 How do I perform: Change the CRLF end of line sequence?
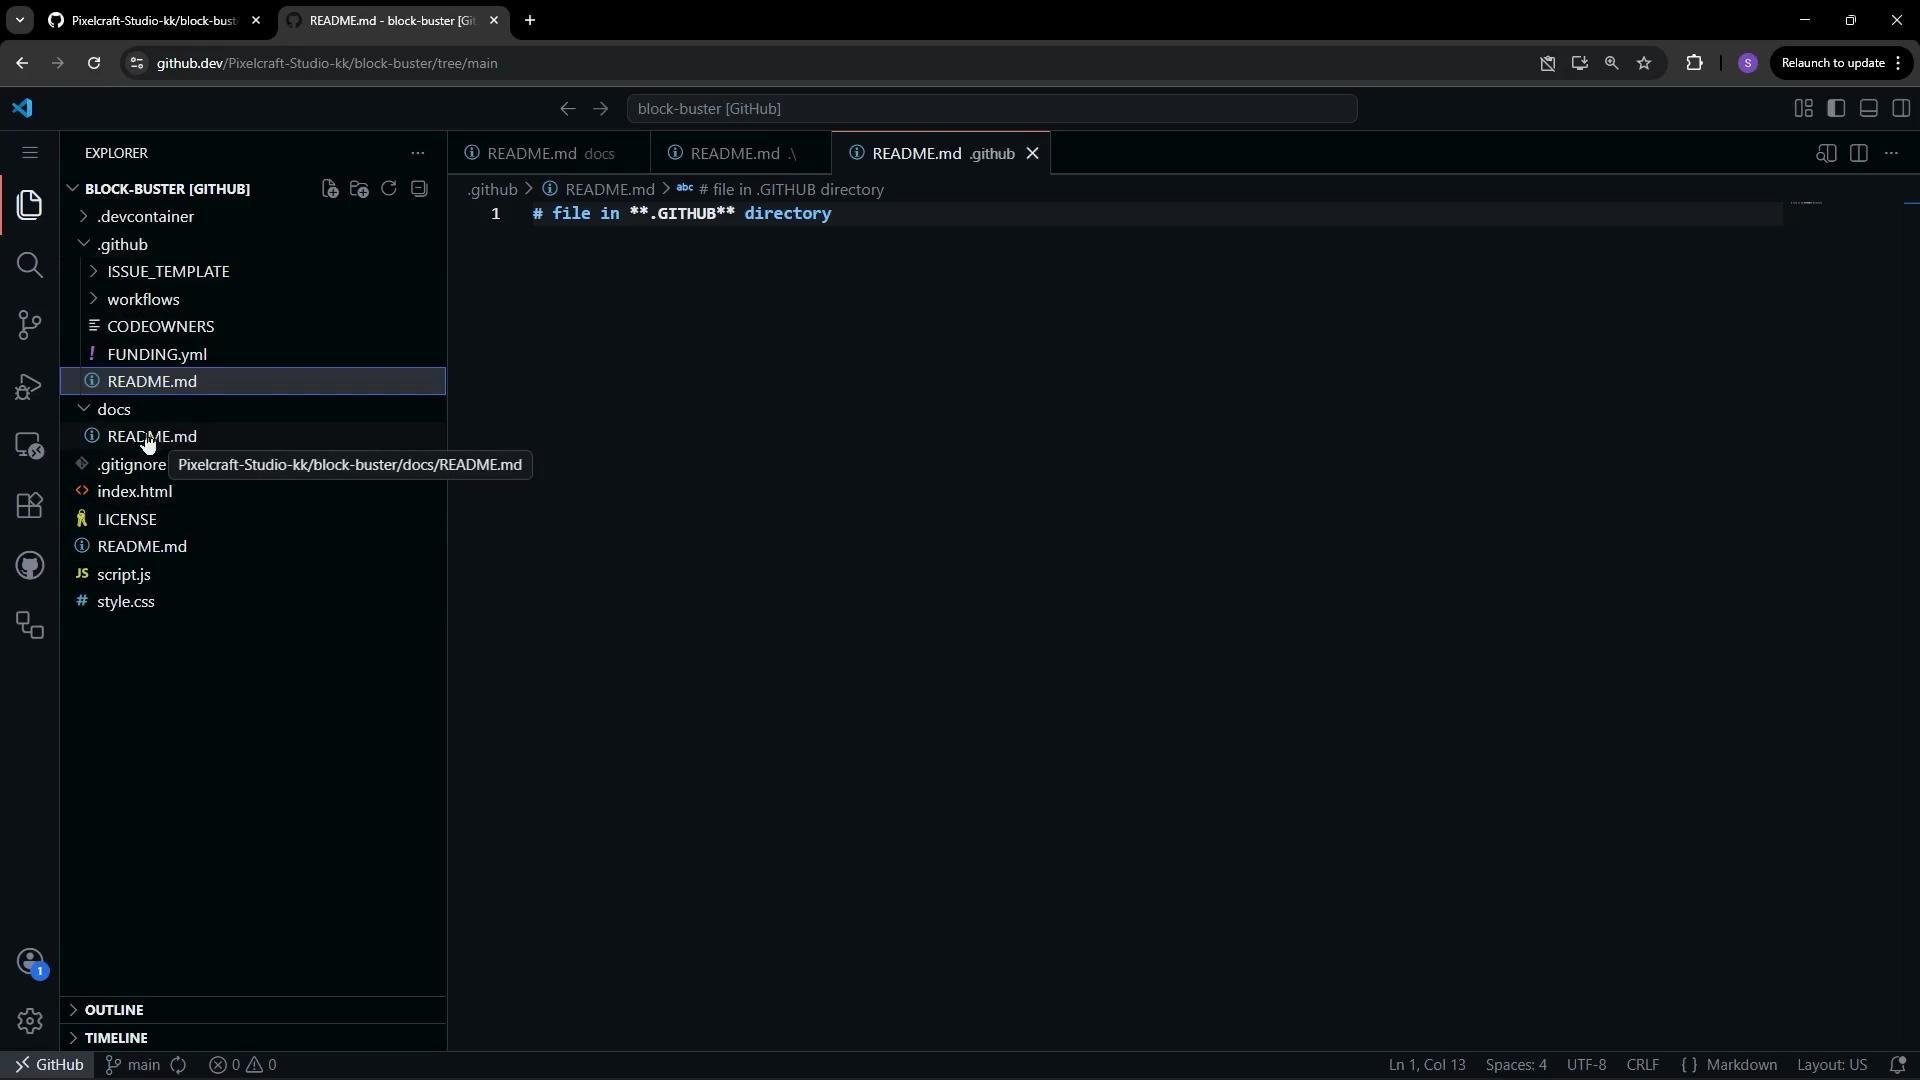click(x=1643, y=1065)
